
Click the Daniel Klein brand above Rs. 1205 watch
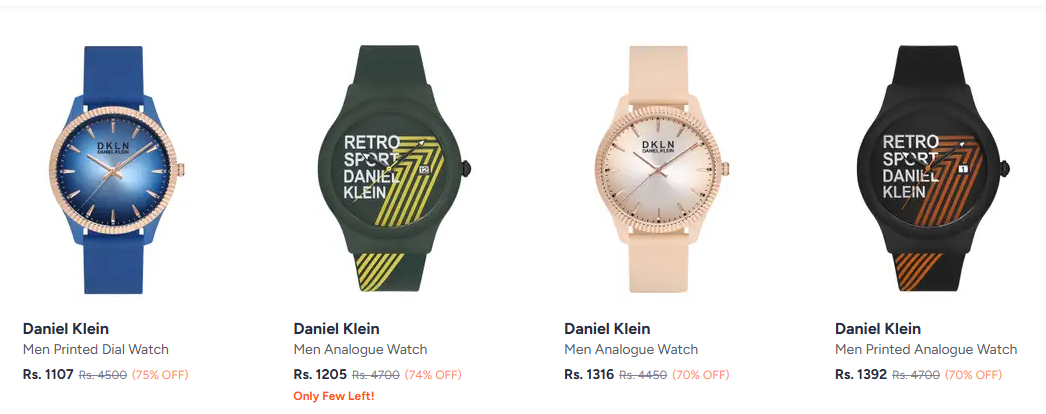click(x=337, y=328)
